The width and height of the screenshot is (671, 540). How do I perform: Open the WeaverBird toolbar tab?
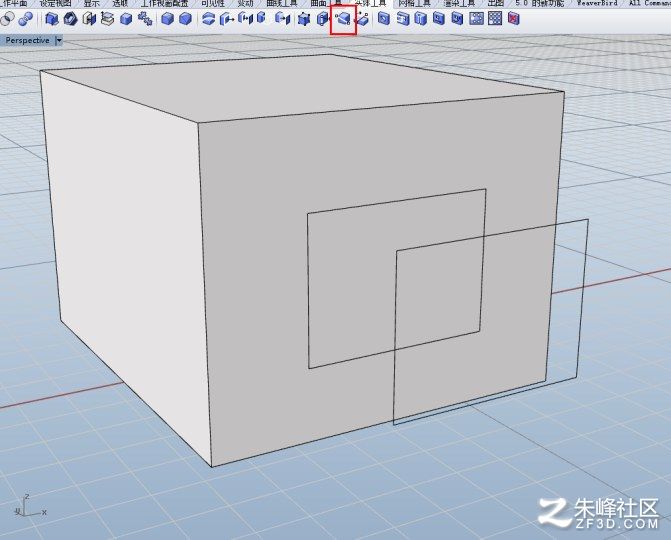click(597, 3)
